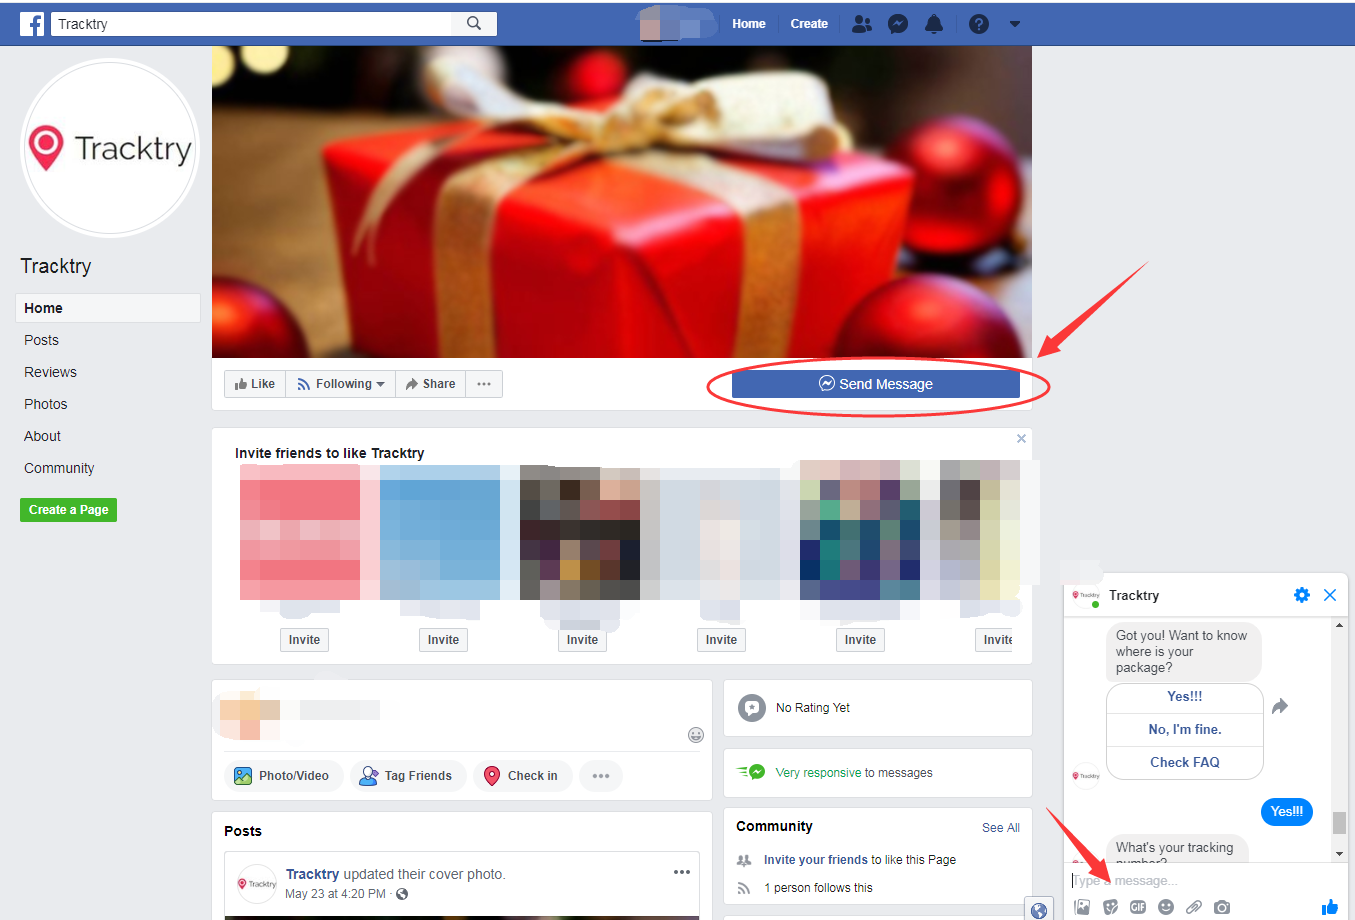Open About in the page sidebar
This screenshot has width=1355, height=920.
[42, 436]
